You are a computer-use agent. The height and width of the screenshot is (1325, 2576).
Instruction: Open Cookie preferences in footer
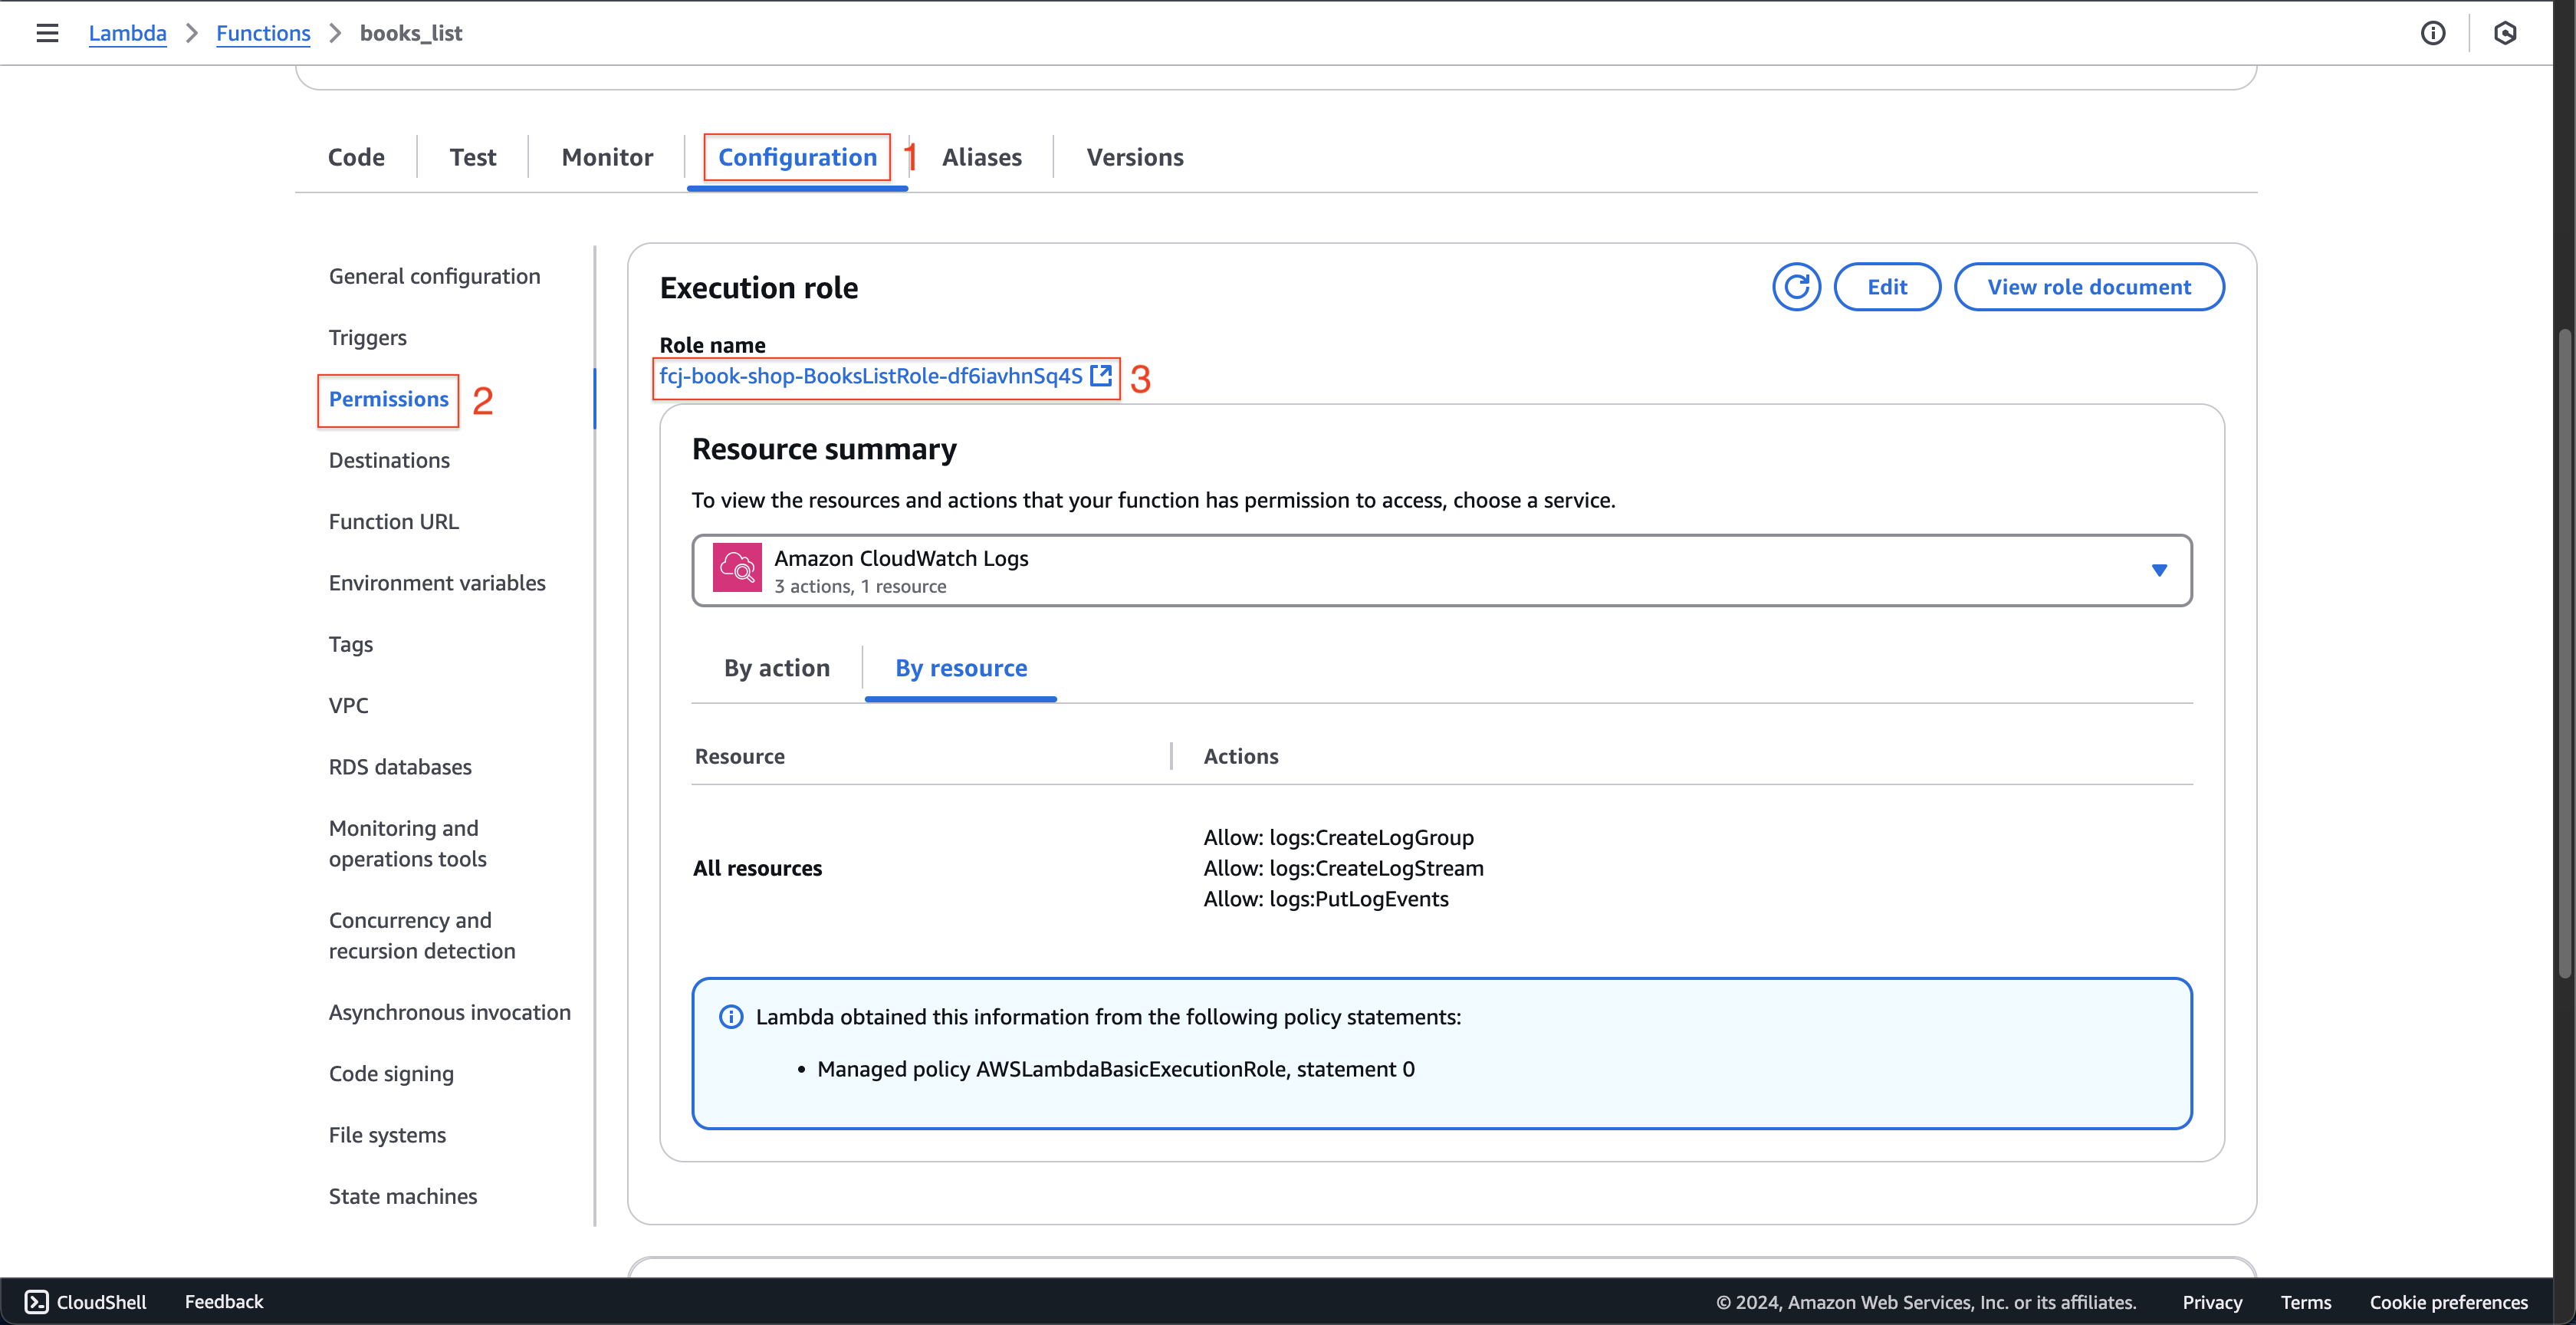coord(2449,1302)
